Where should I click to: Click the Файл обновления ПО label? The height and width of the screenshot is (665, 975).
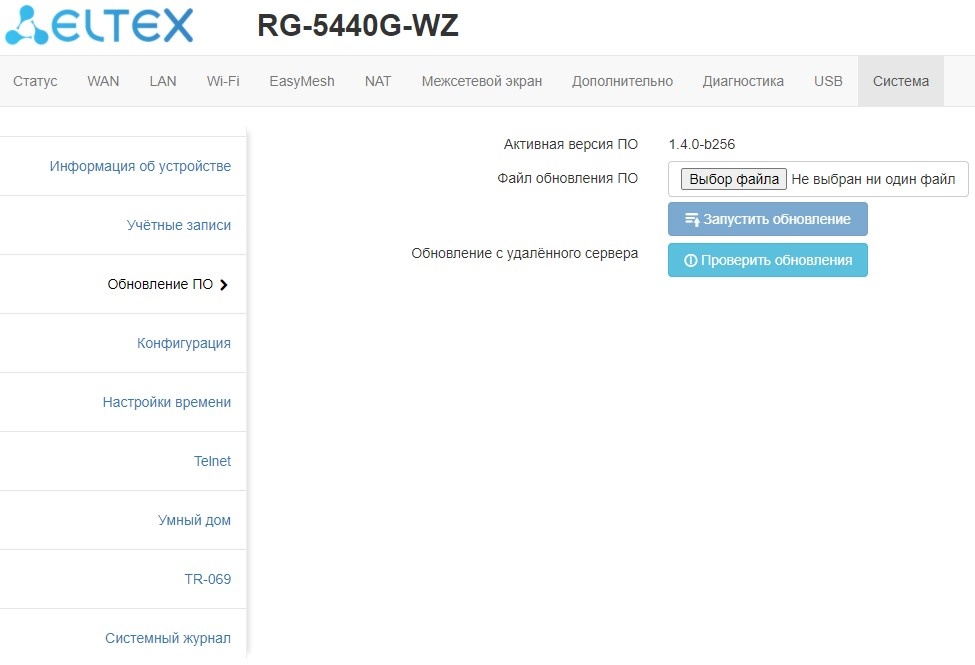pos(568,179)
